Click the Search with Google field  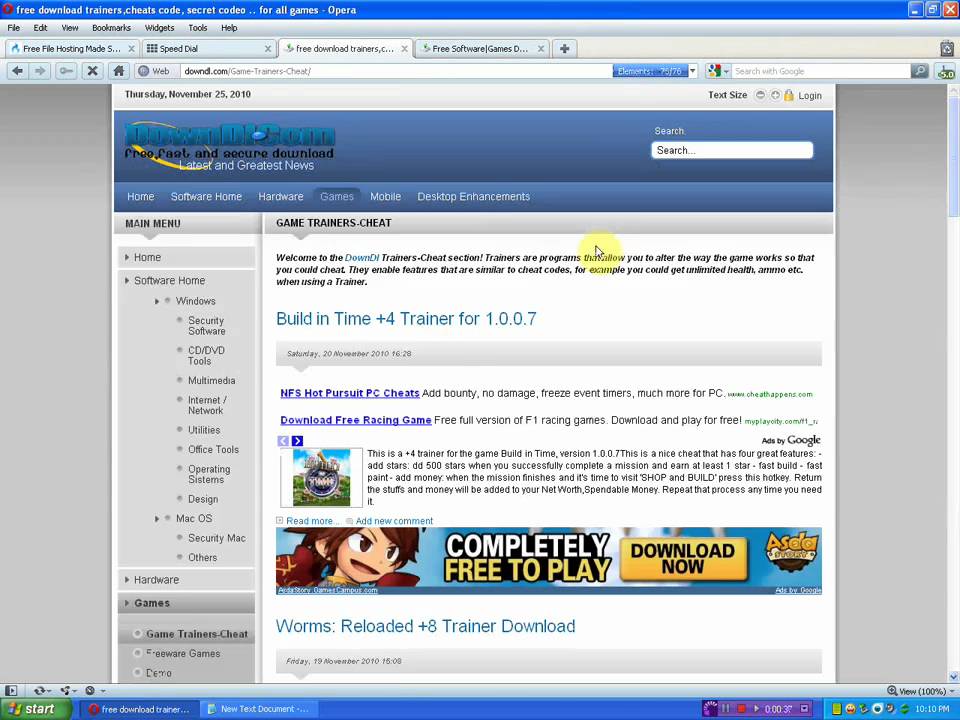[x=821, y=72]
